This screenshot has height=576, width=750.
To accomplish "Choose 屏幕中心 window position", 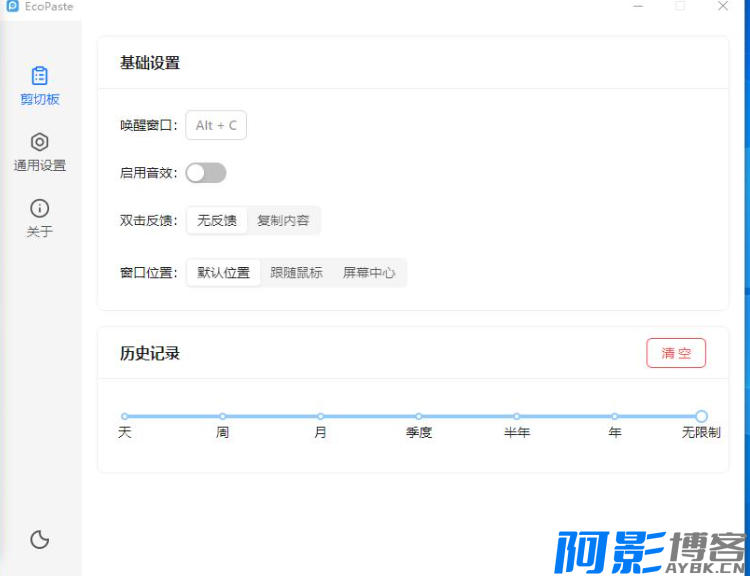I will pos(369,273).
